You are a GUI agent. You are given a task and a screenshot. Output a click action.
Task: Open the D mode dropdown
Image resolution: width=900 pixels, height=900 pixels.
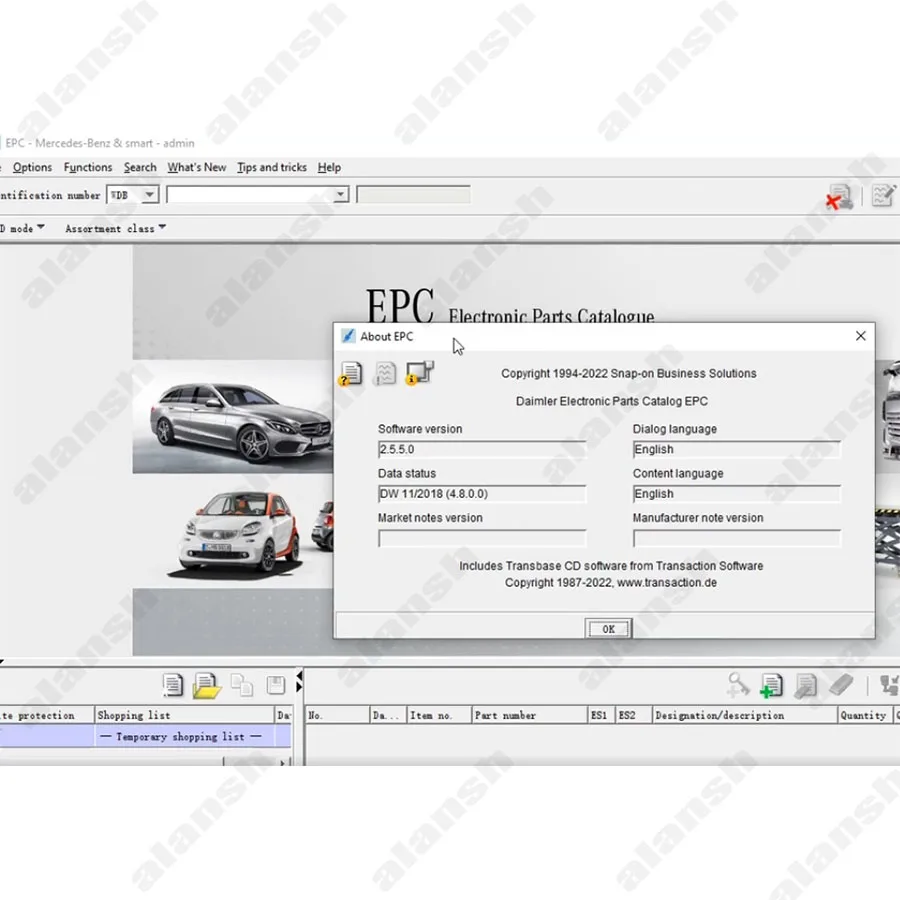[22, 228]
